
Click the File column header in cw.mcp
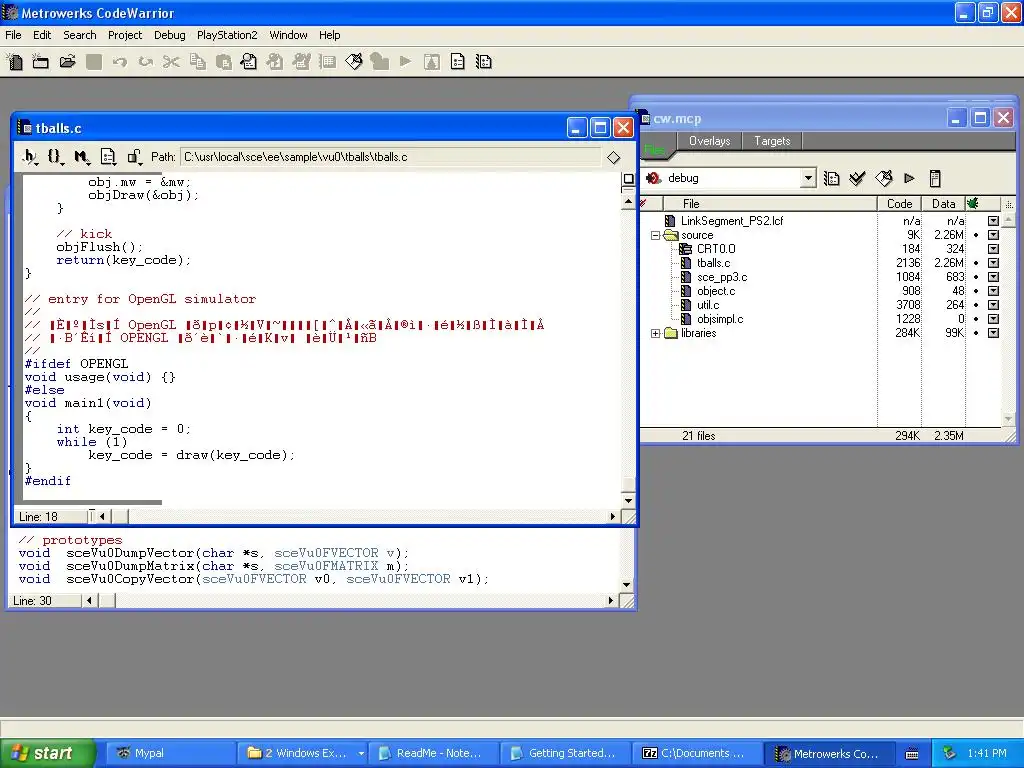[x=770, y=204]
